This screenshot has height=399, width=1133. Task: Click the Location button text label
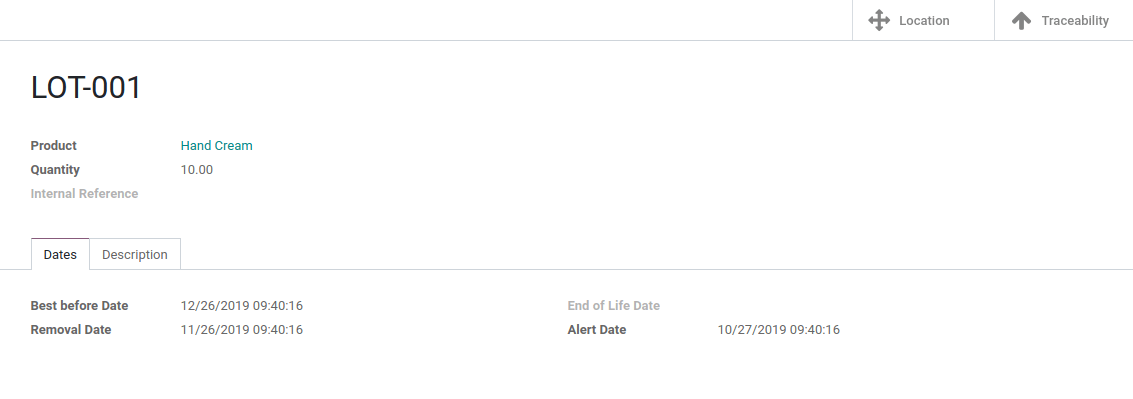[x=924, y=21]
